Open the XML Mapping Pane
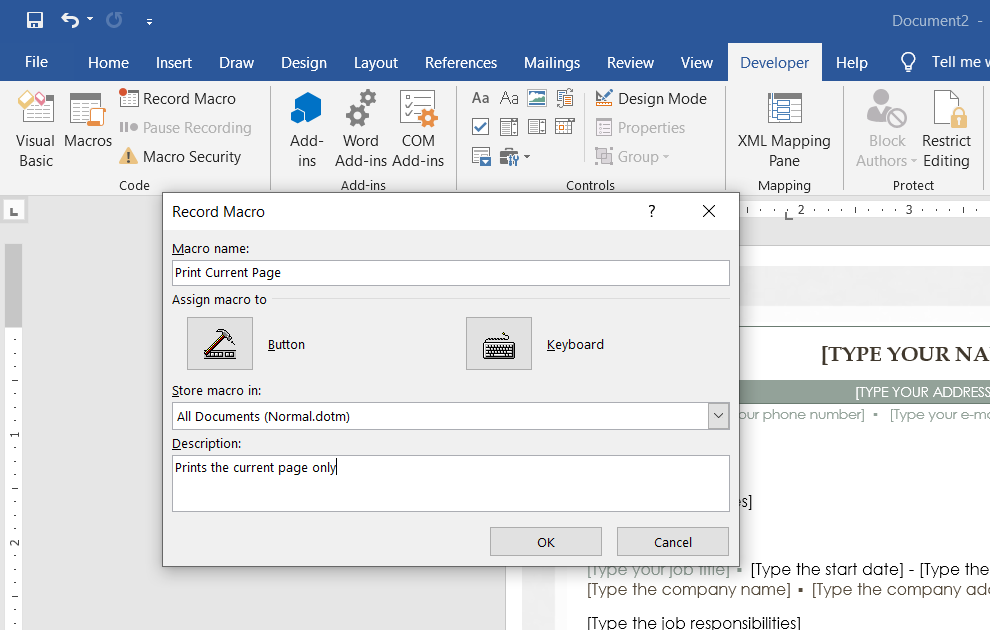Image resolution: width=990 pixels, height=630 pixels. (784, 130)
